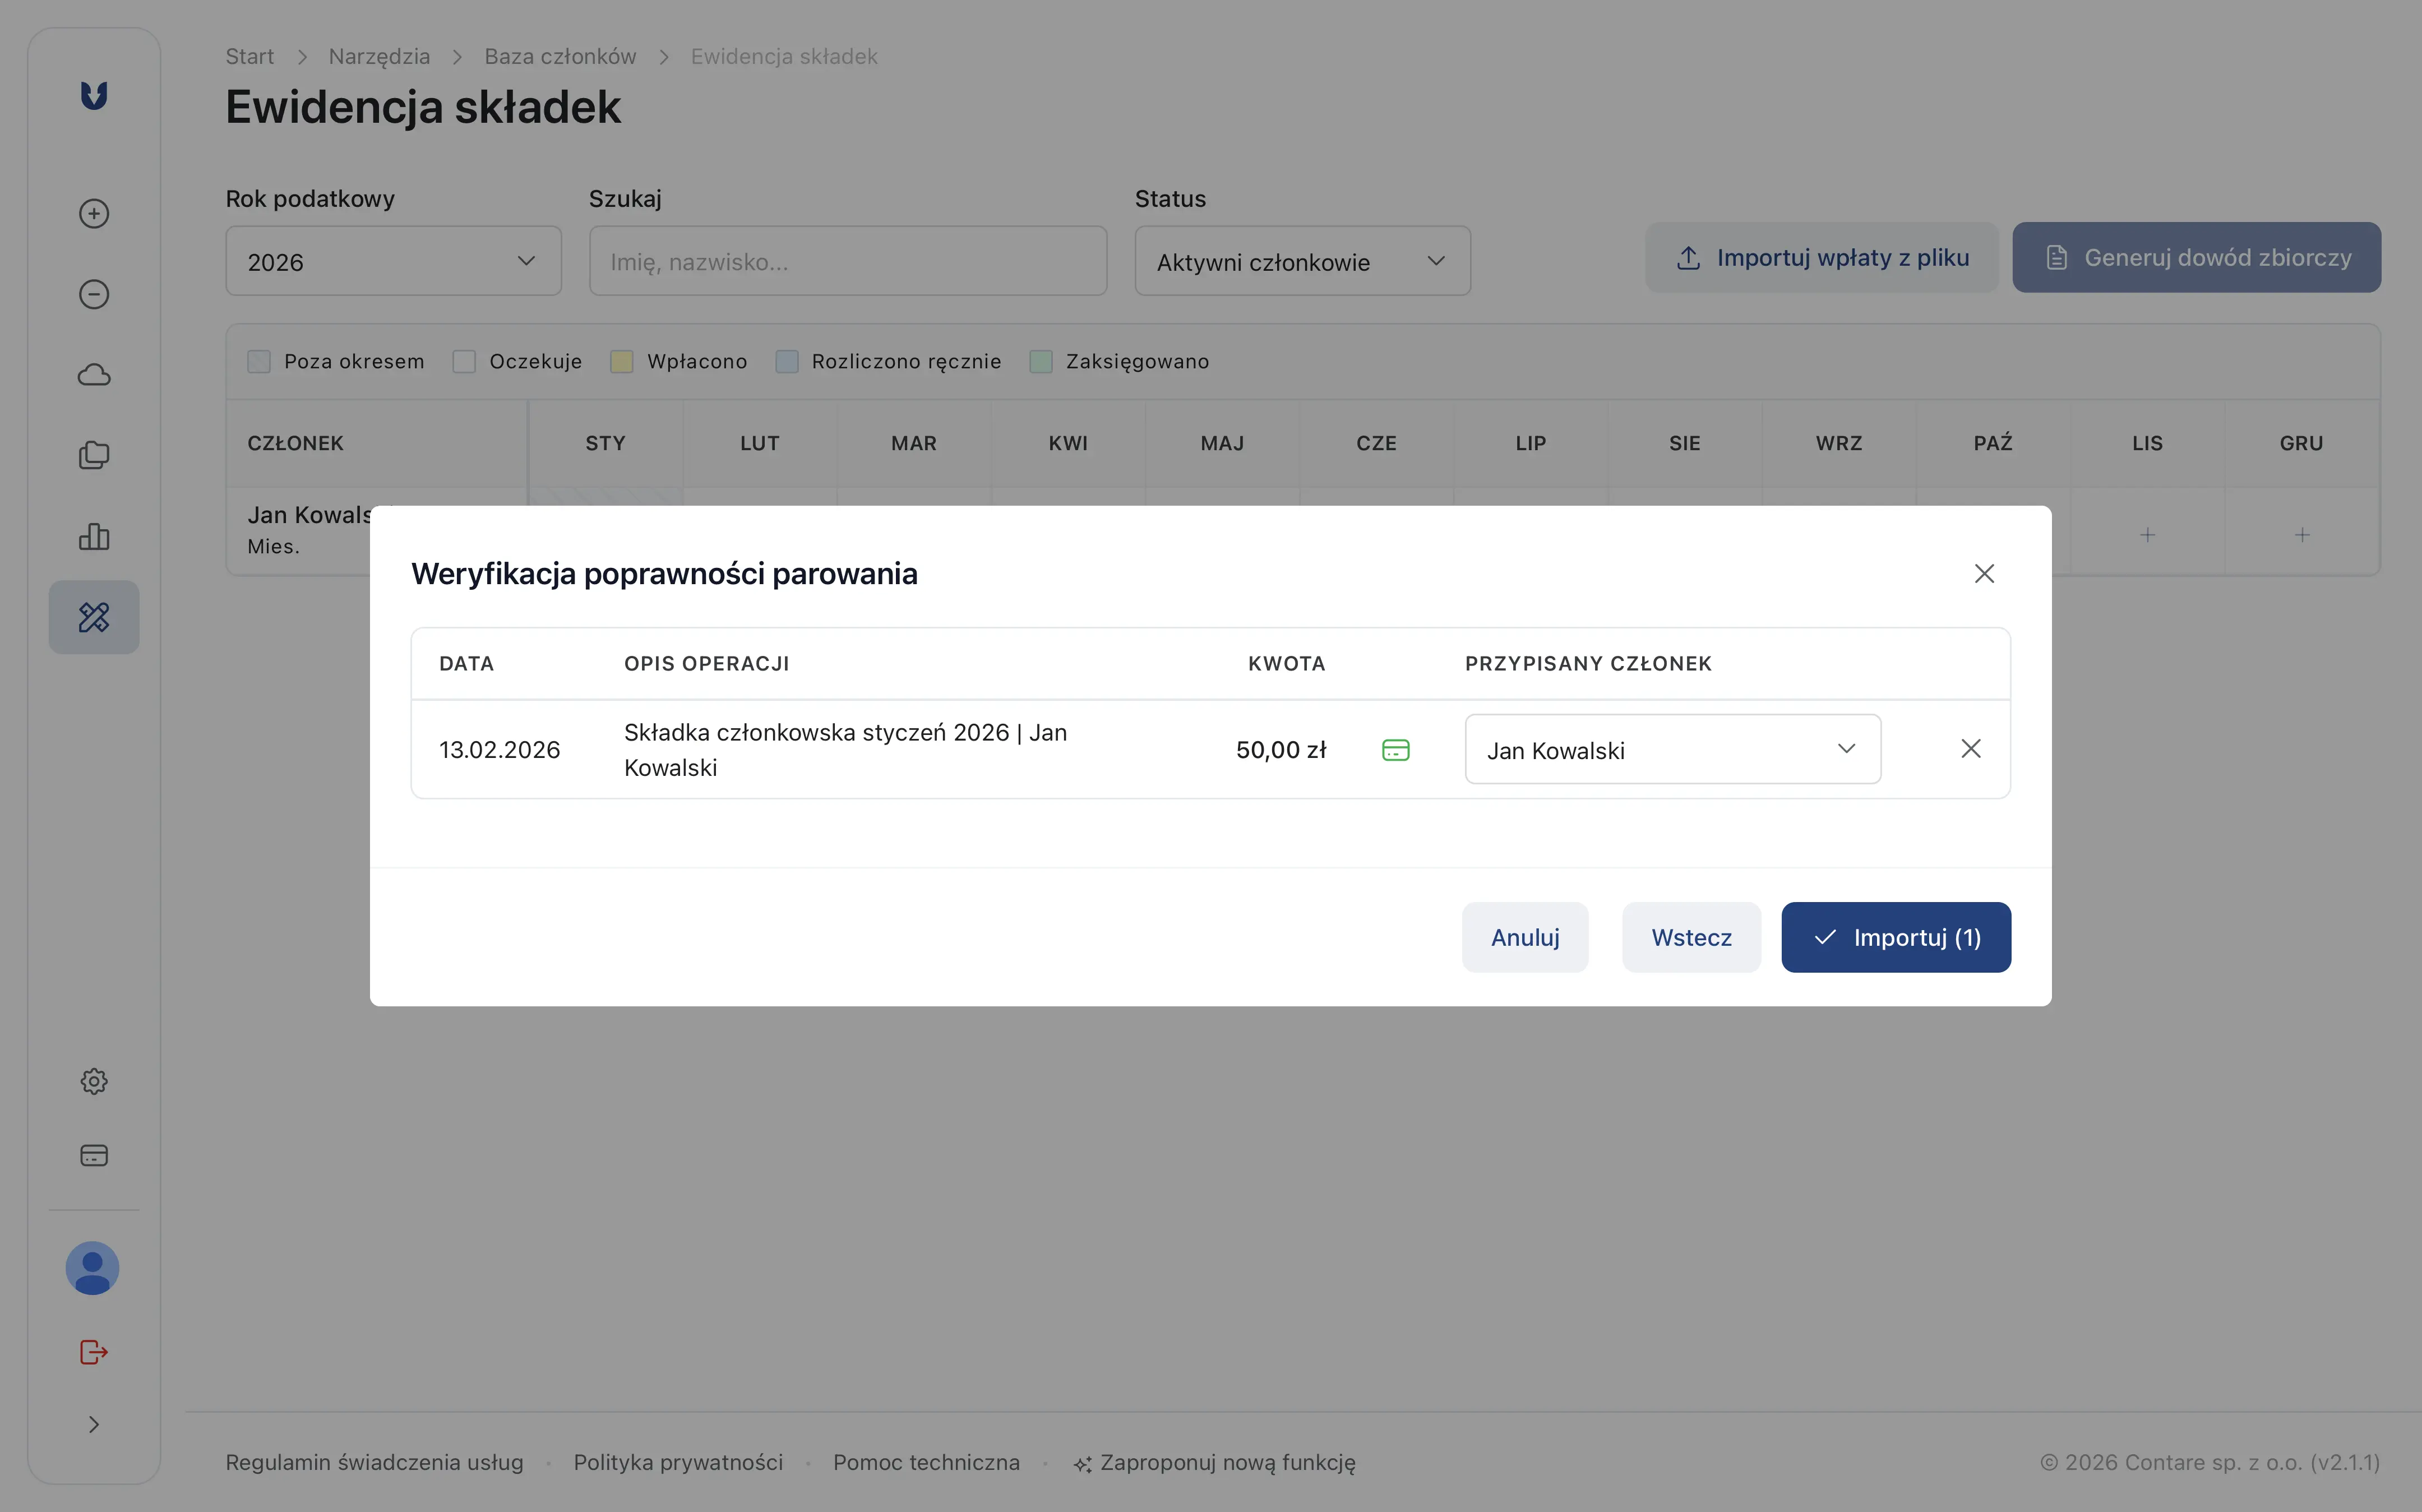Click the Importuj (1) button
This screenshot has height=1512, width=2422.
click(x=1895, y=937)
